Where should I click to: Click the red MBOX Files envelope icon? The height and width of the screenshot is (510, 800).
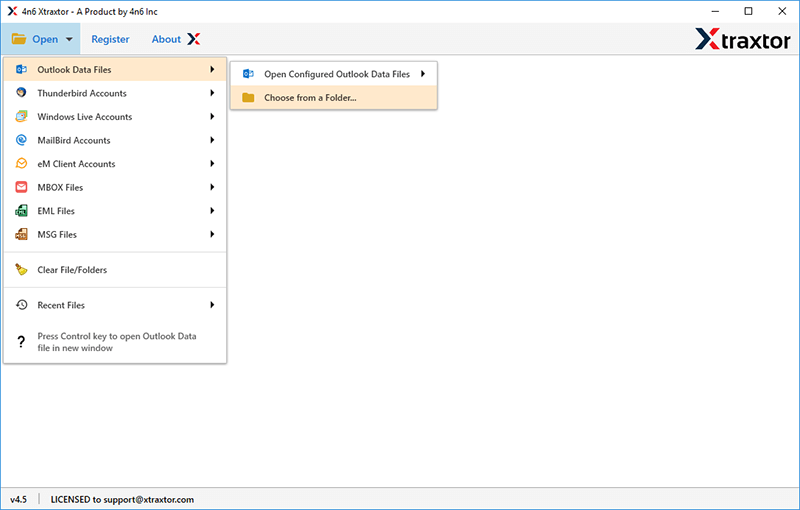(x=21, y=187)
